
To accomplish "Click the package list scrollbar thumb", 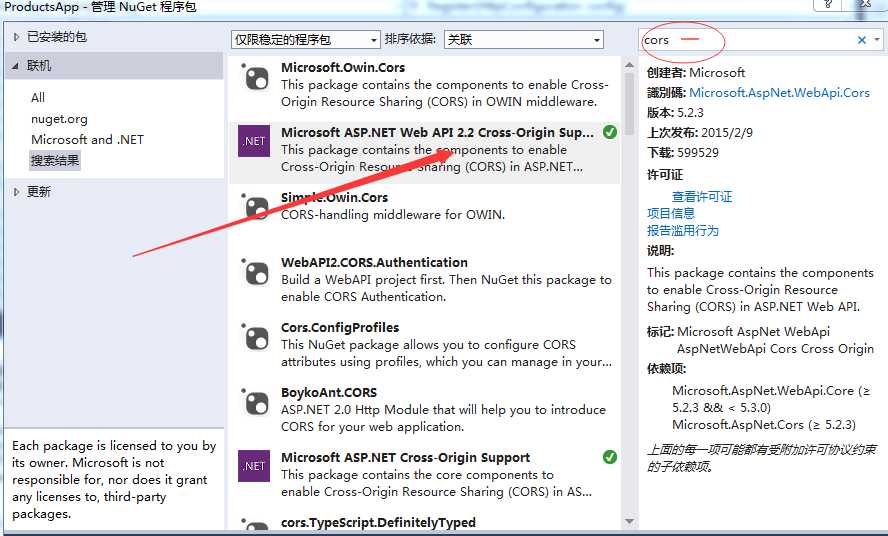I will (629, 102).
